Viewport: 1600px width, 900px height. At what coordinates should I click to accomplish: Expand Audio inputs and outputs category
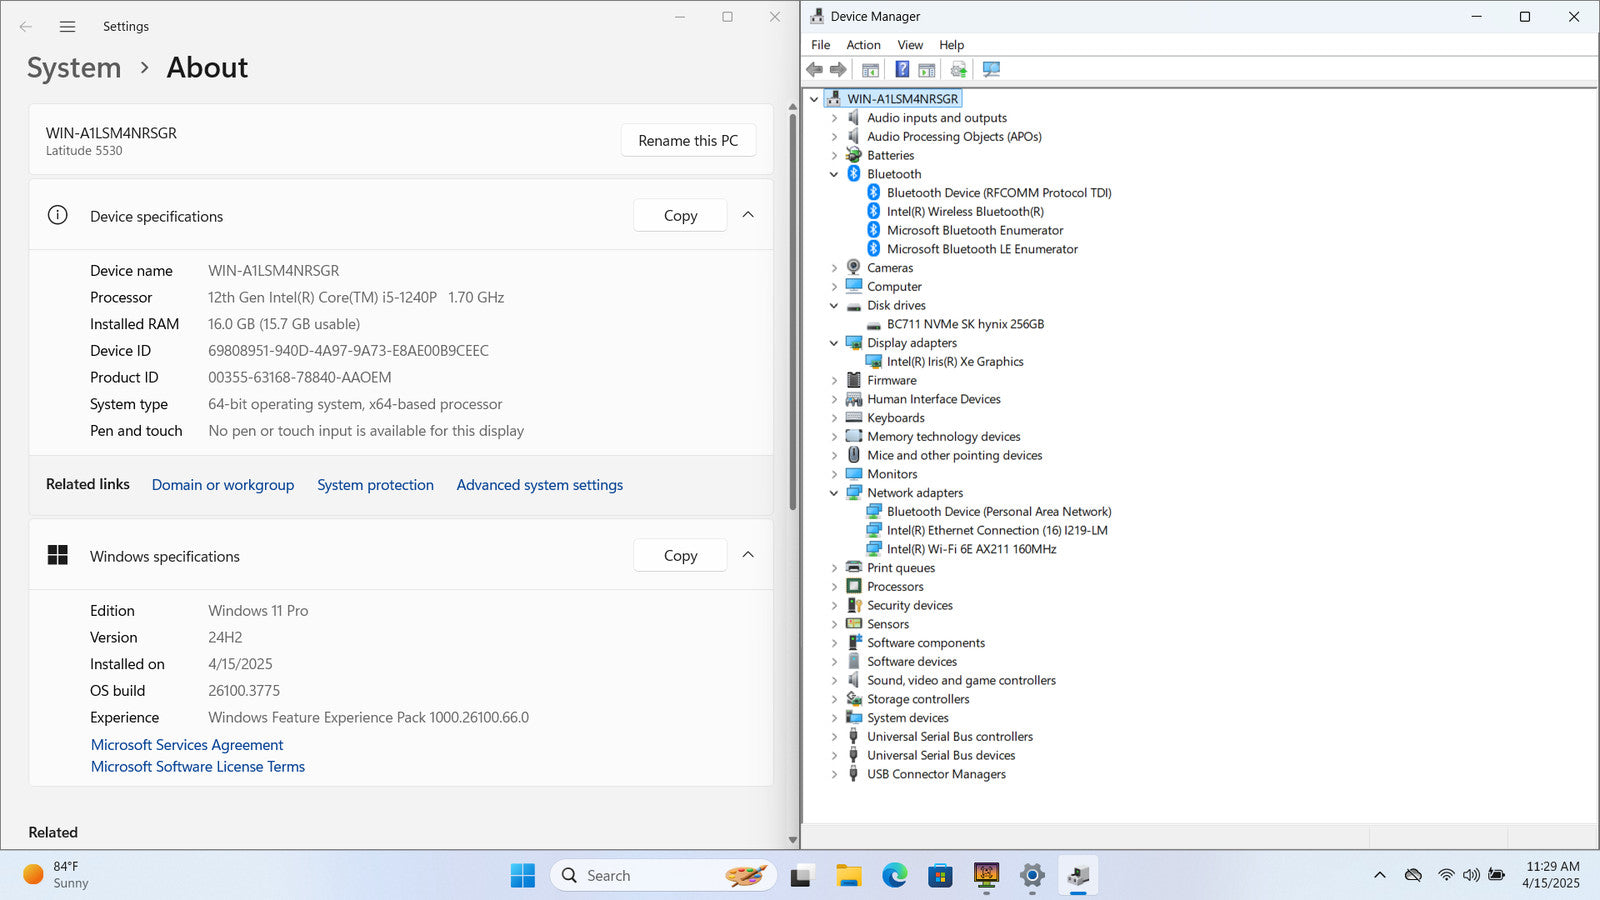click(x=834, y=118)
